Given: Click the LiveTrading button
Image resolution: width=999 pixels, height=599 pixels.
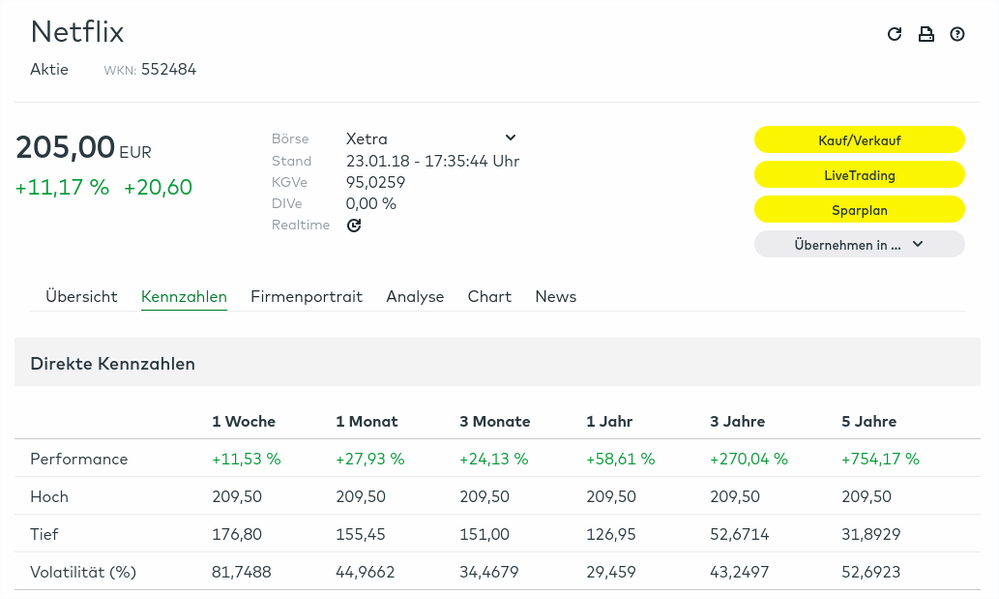Looking at the screenshot, I should point(859,175).
